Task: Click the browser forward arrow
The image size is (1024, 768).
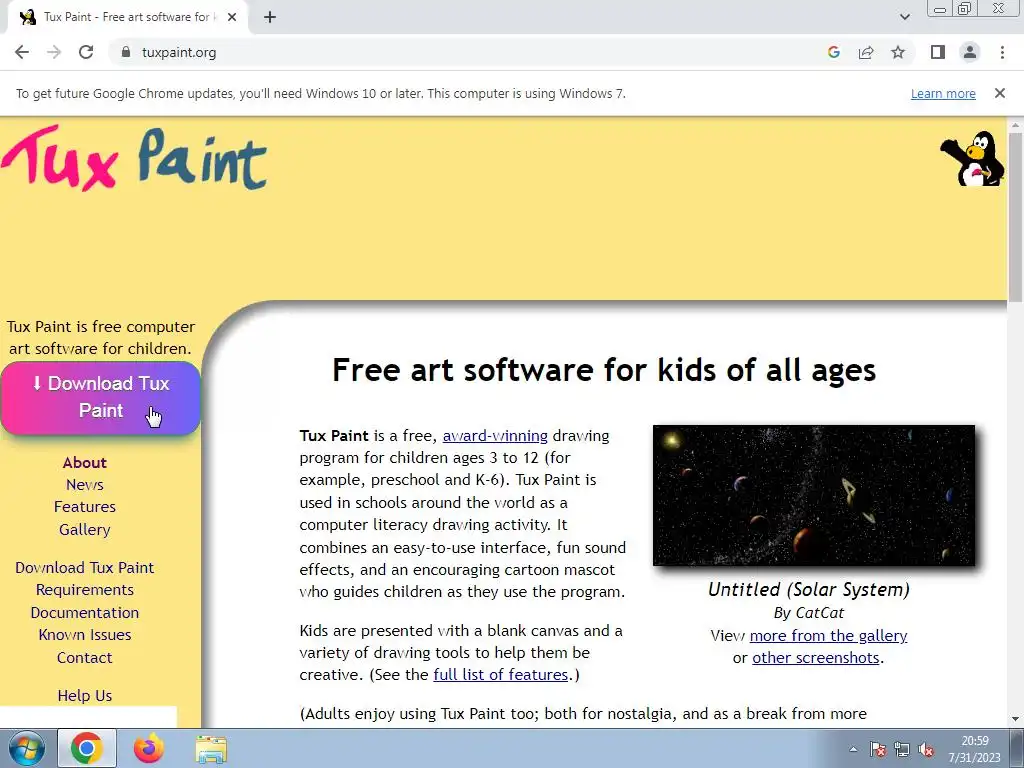Action: click(54, 52)
